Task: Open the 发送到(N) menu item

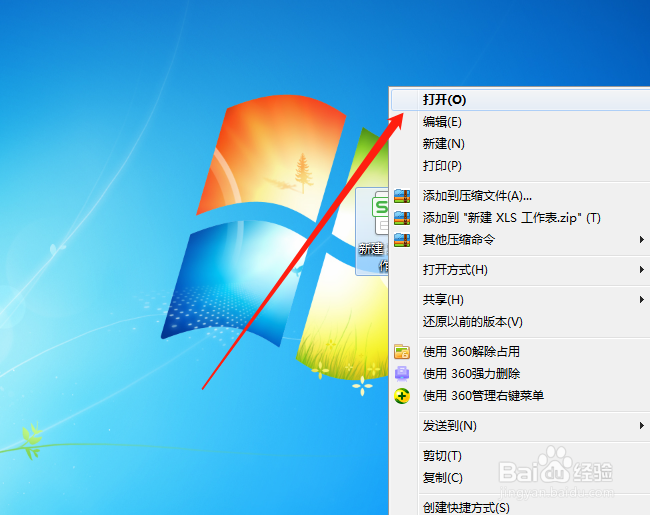Action: pos(521,426)
